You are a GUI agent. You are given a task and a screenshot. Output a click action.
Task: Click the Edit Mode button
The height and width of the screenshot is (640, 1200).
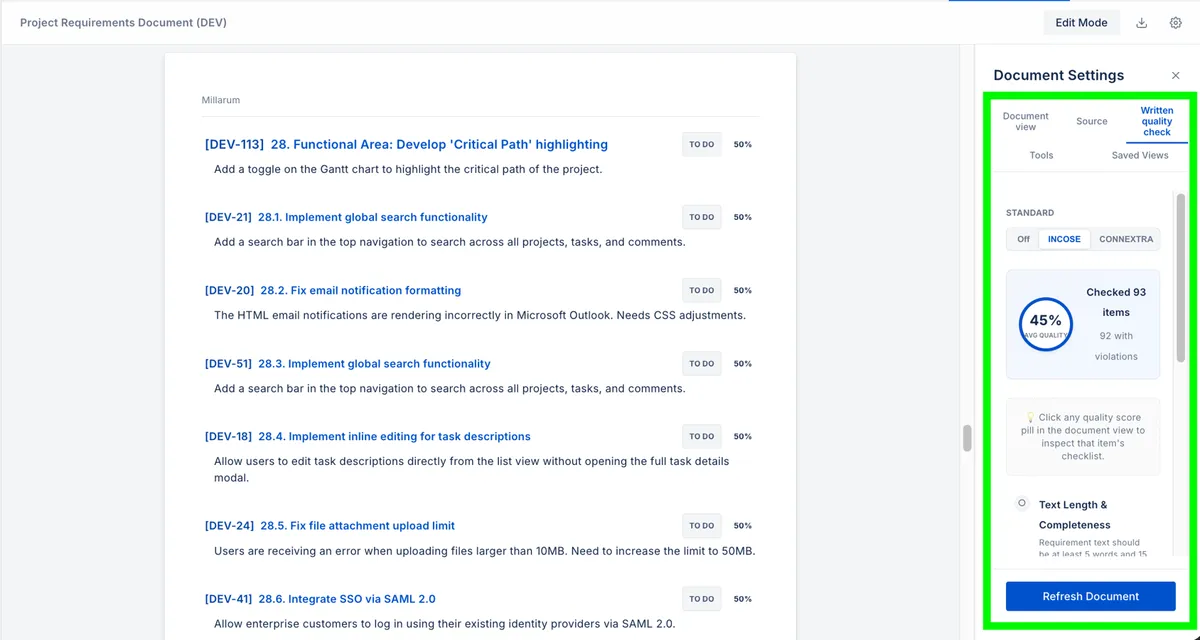point(1081,23)
